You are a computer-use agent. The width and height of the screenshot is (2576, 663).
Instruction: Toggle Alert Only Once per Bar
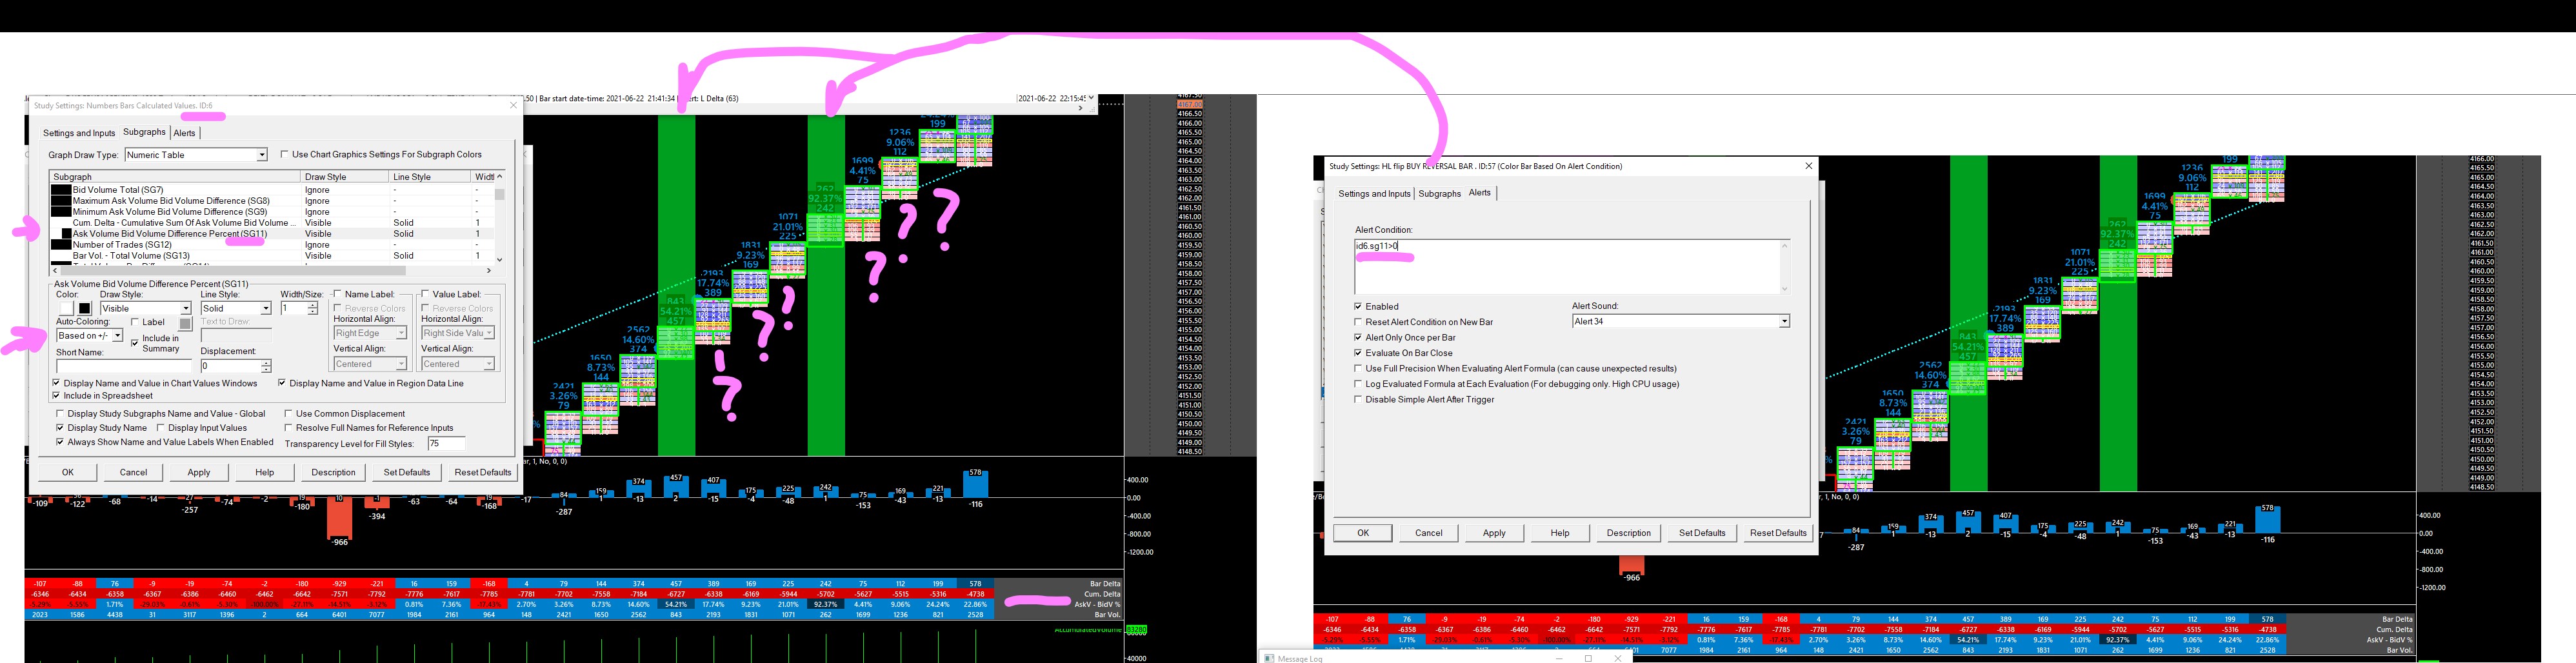[1358, 337]
